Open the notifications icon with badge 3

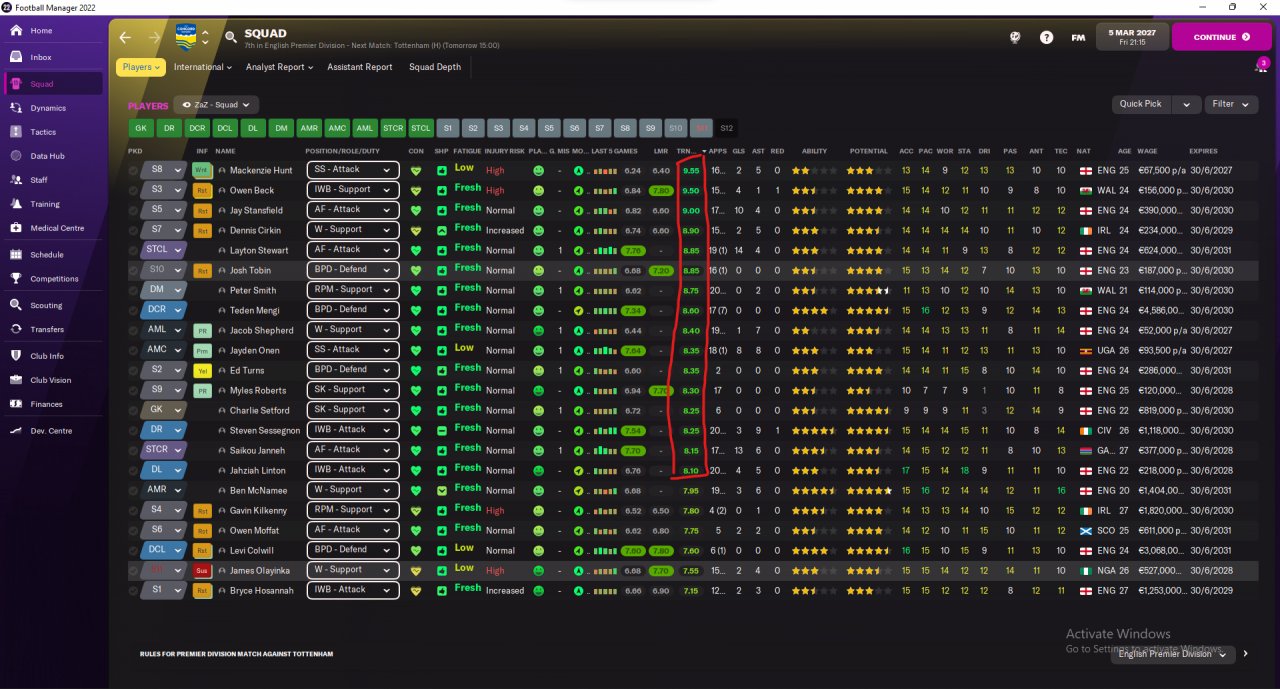point(1261,66)
